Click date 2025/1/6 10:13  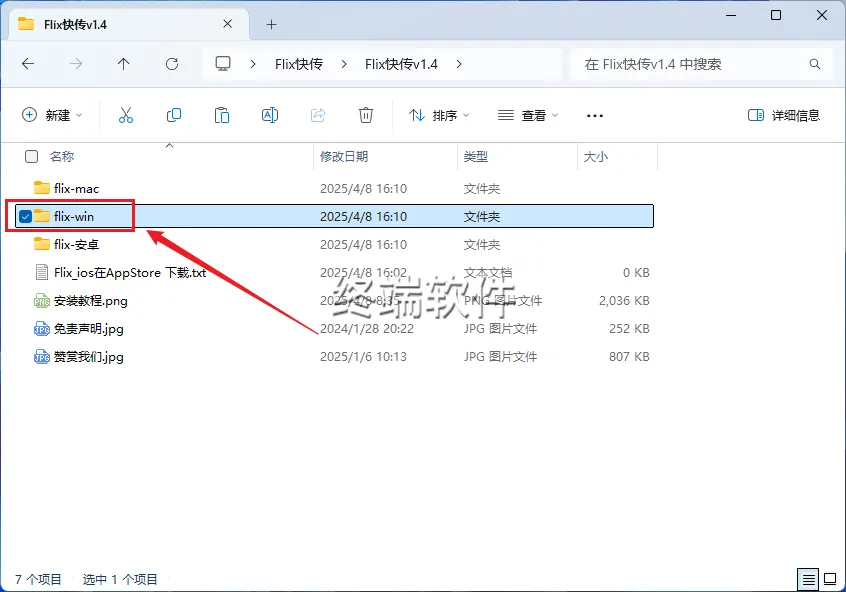click(x=363, y=357)
